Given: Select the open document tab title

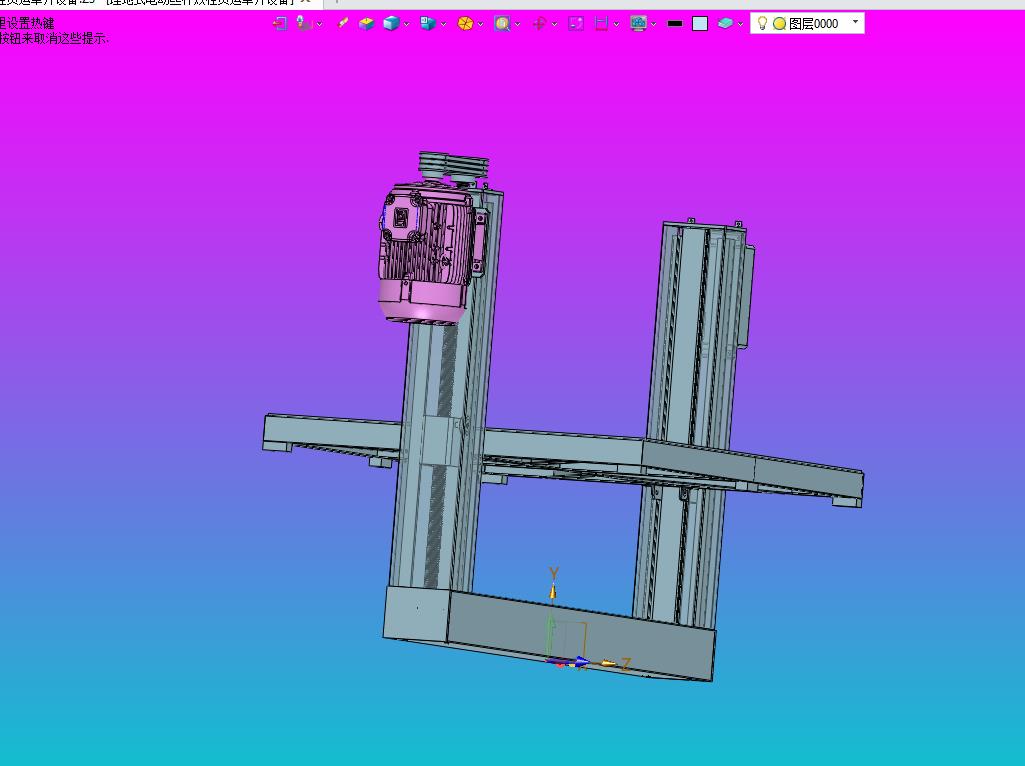Looking at the screenshot, I should [x=147, y=2].
